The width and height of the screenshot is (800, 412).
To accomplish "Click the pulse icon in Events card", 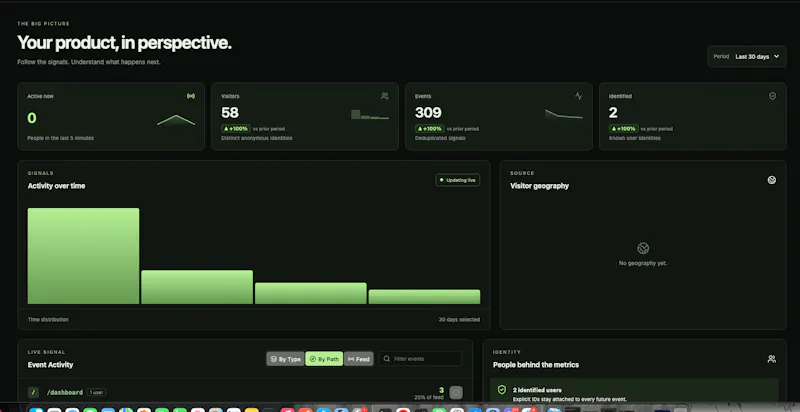I will click(579, 96).
